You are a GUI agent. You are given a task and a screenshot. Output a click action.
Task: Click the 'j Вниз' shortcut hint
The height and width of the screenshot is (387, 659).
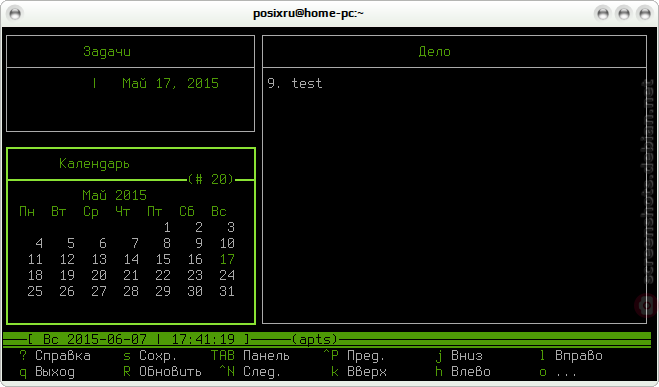coord(459,355)
